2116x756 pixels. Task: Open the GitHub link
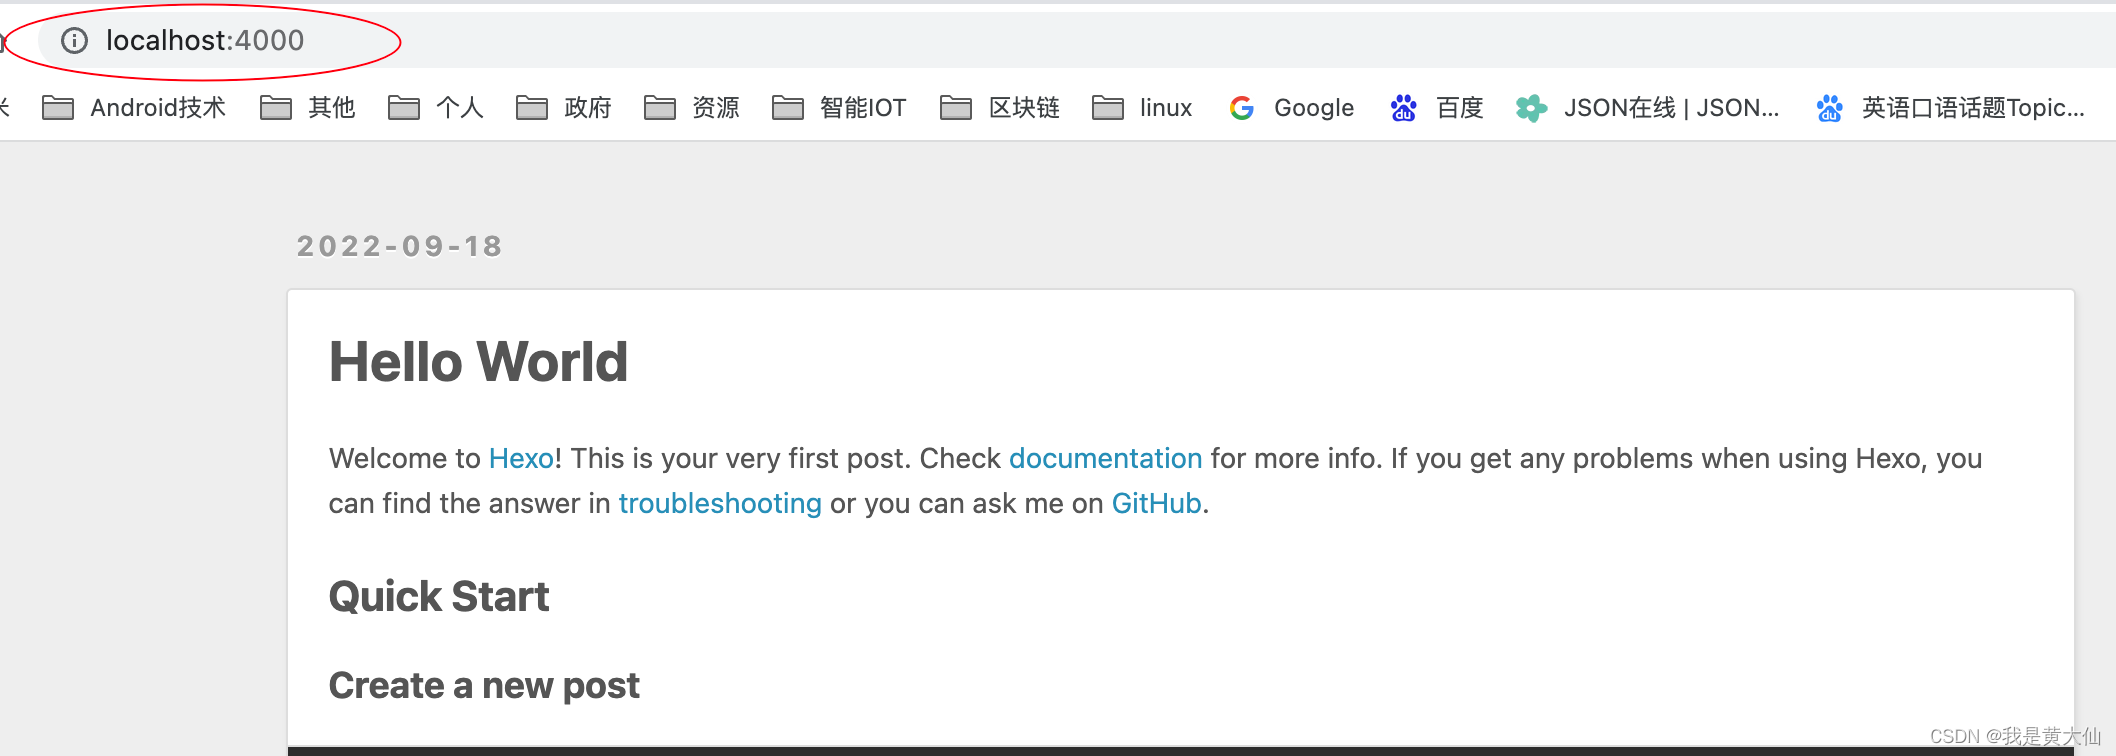(1156, 503)
